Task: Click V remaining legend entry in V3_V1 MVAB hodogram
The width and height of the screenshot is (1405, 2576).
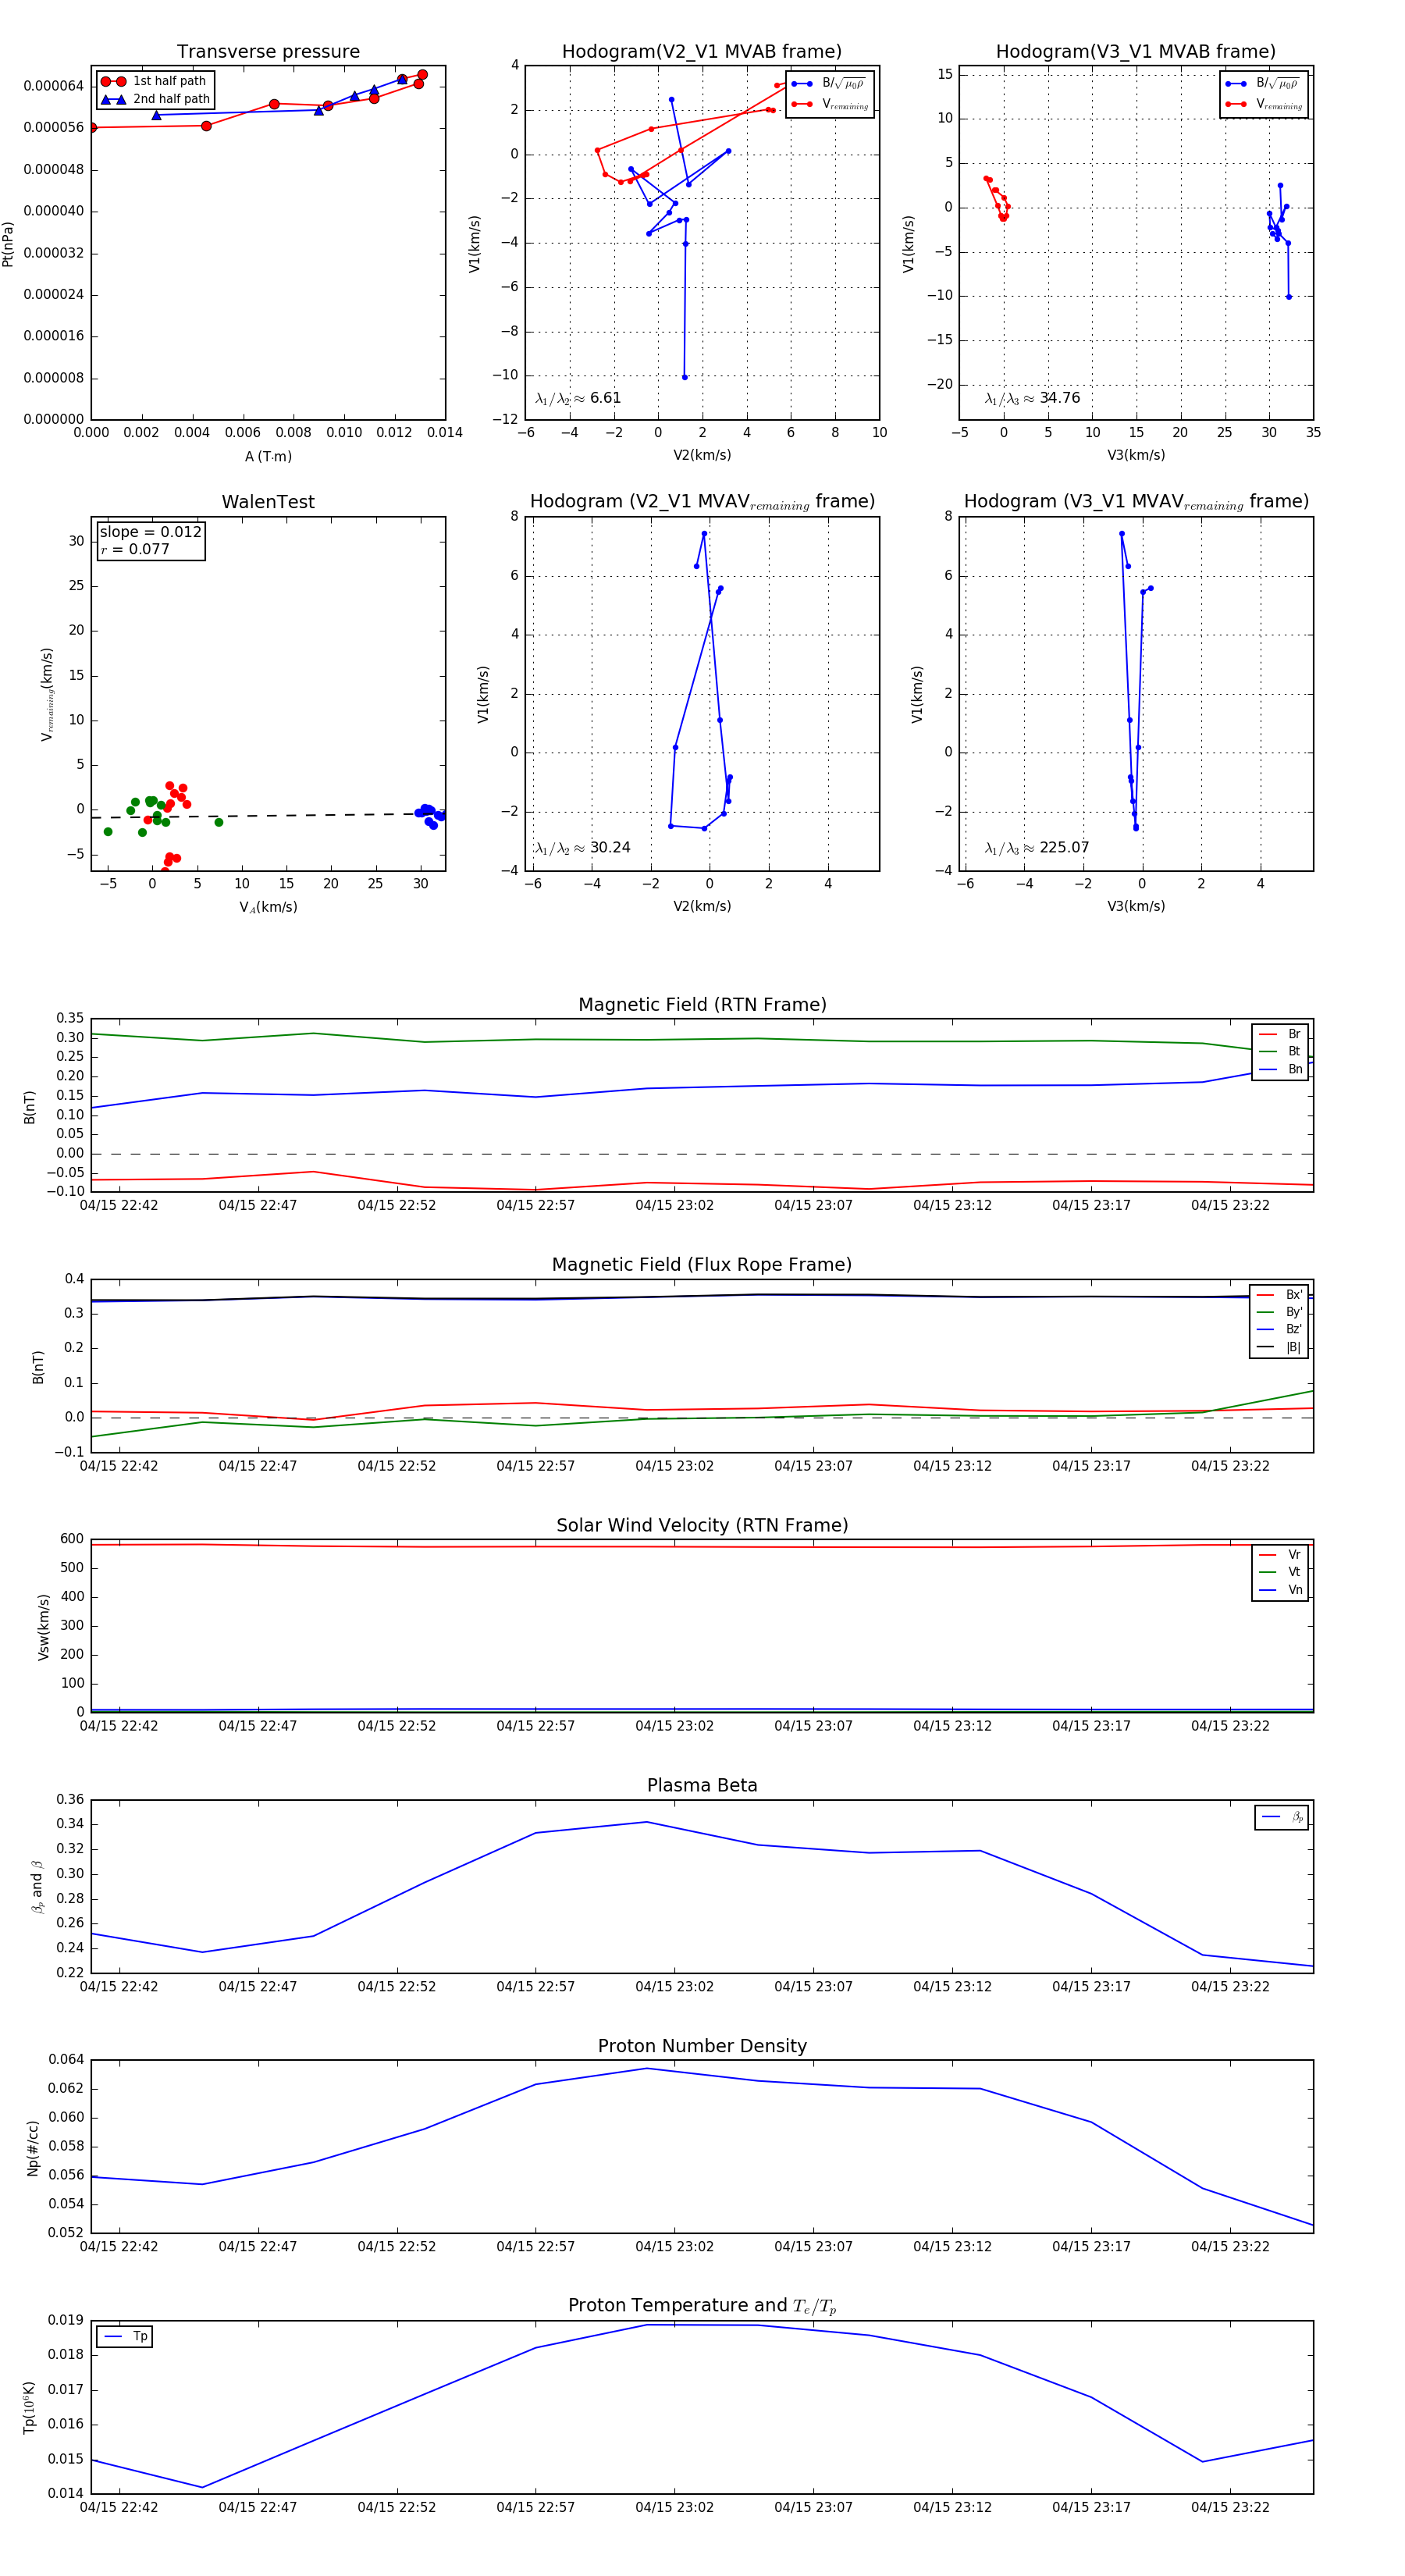Action: (x=1263, y=104)
